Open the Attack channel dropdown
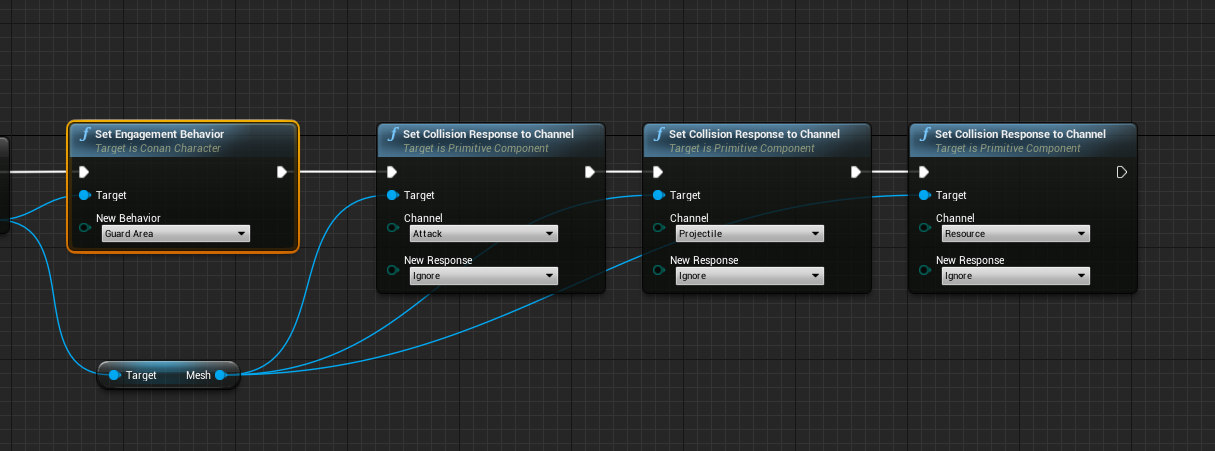1215x451 pixels. click(483, 234)
